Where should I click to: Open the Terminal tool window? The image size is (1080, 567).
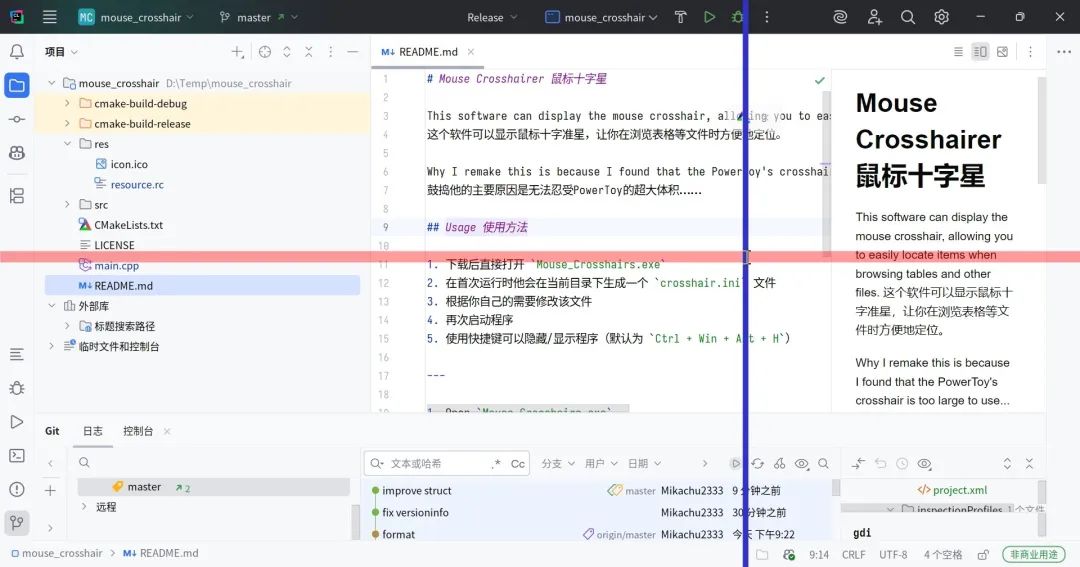(17, 456)
